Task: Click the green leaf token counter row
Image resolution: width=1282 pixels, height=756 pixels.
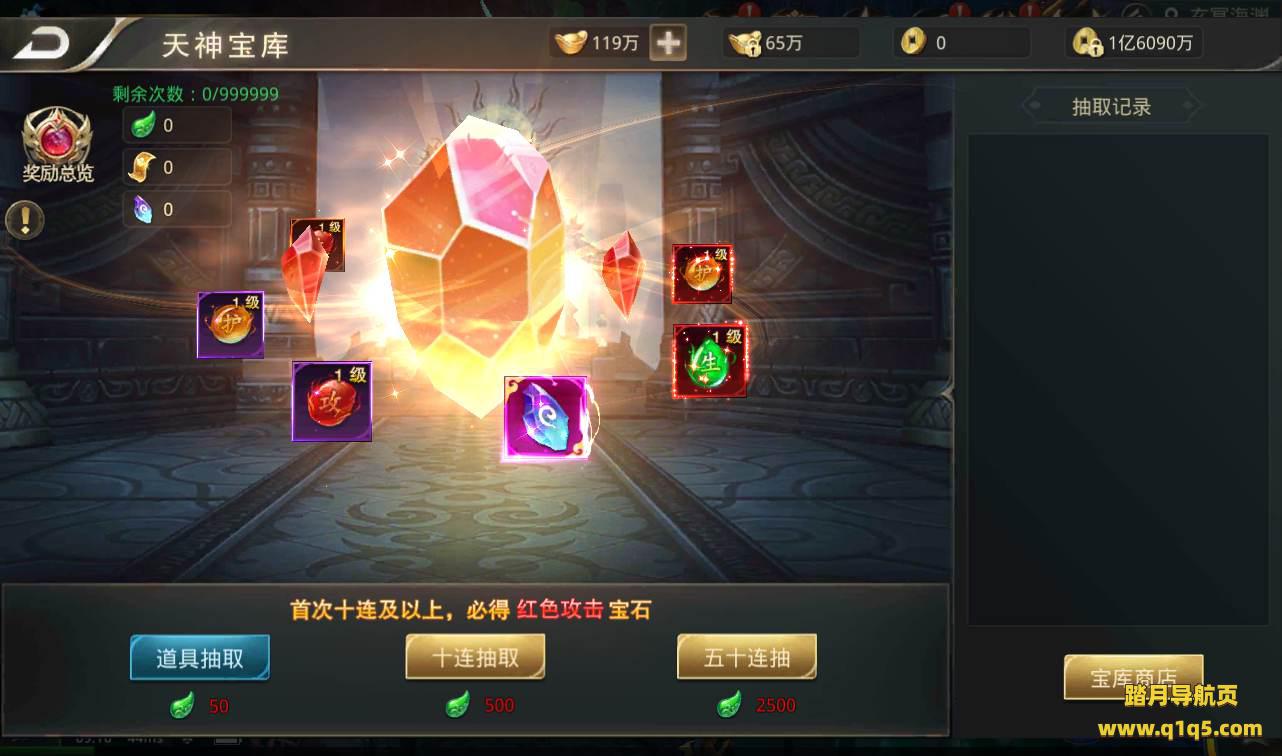Action: tap(178, 125)
